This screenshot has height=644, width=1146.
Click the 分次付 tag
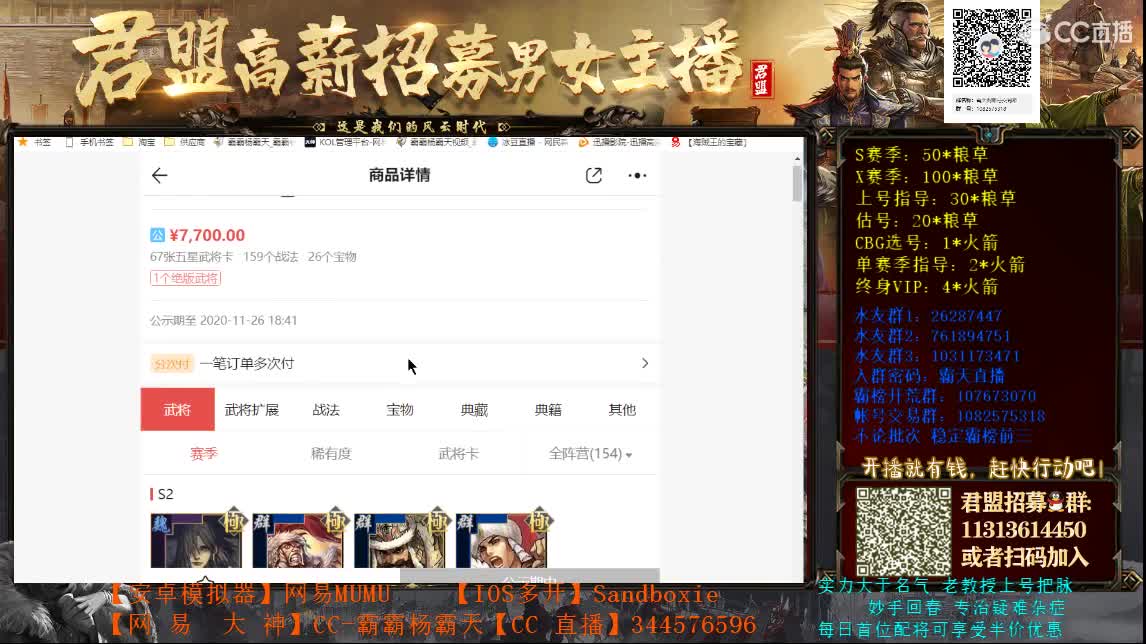click(x=172, y=363)
